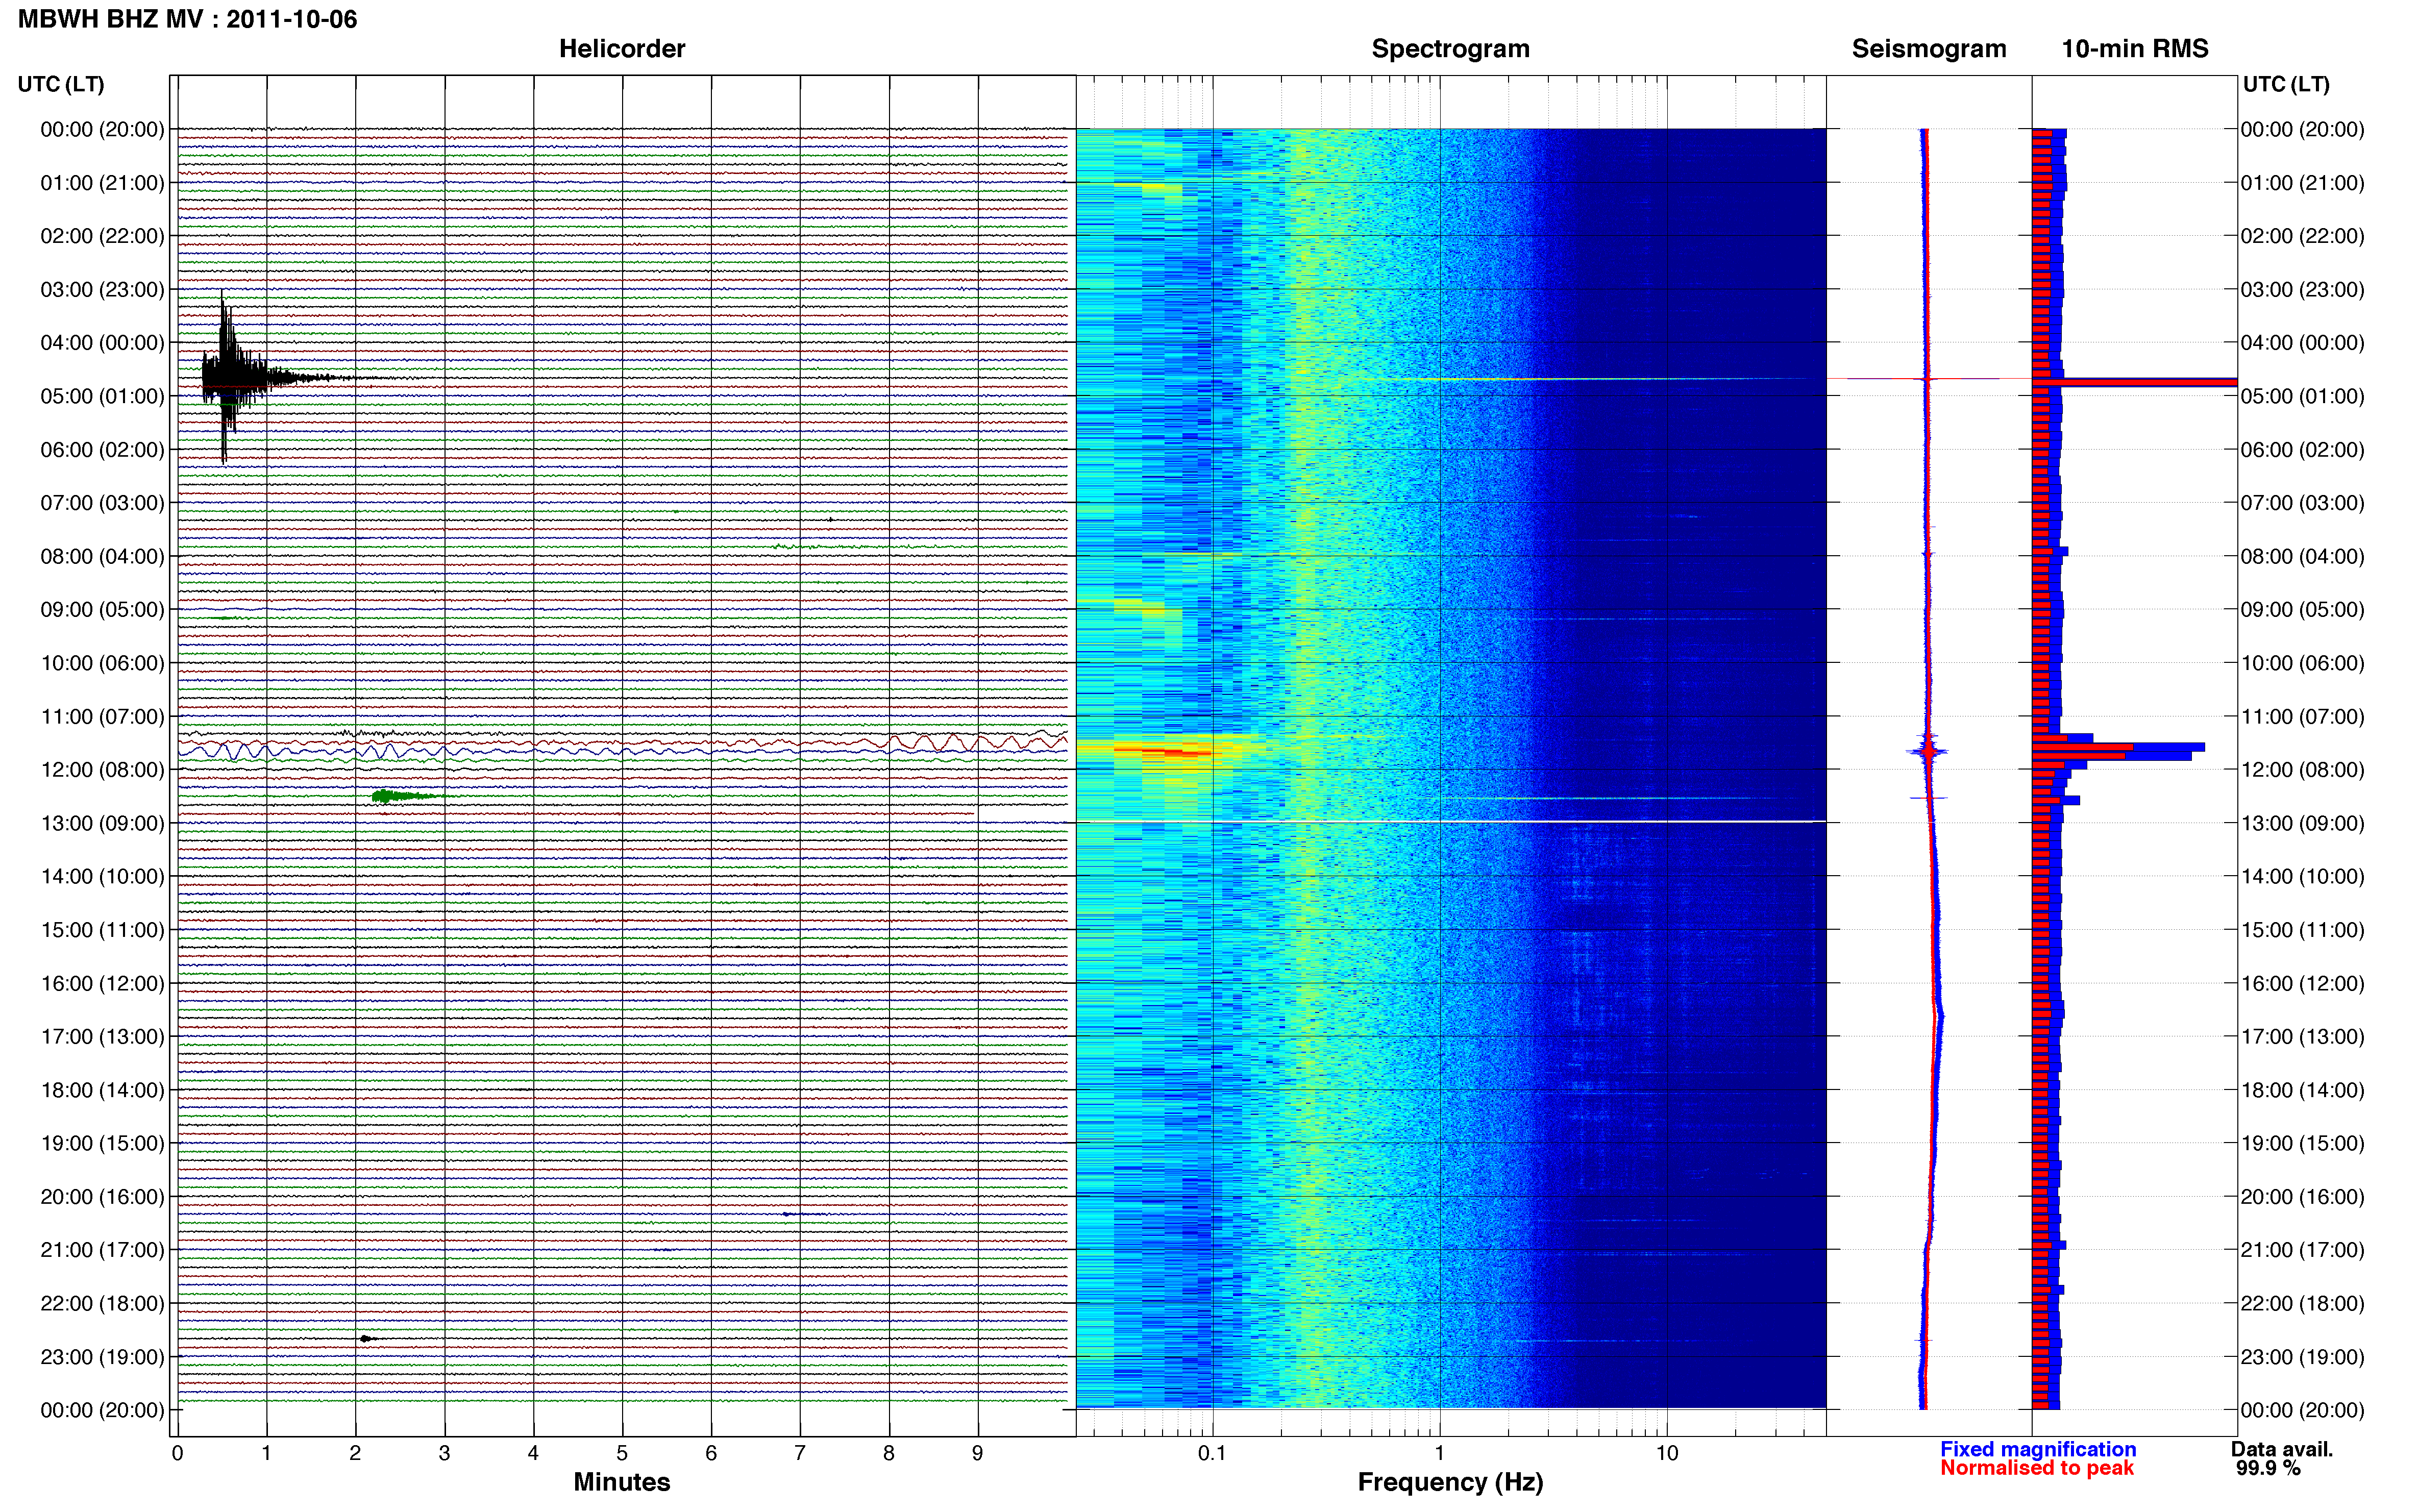Click the 1 tick on the frequency axis

1439,1453
